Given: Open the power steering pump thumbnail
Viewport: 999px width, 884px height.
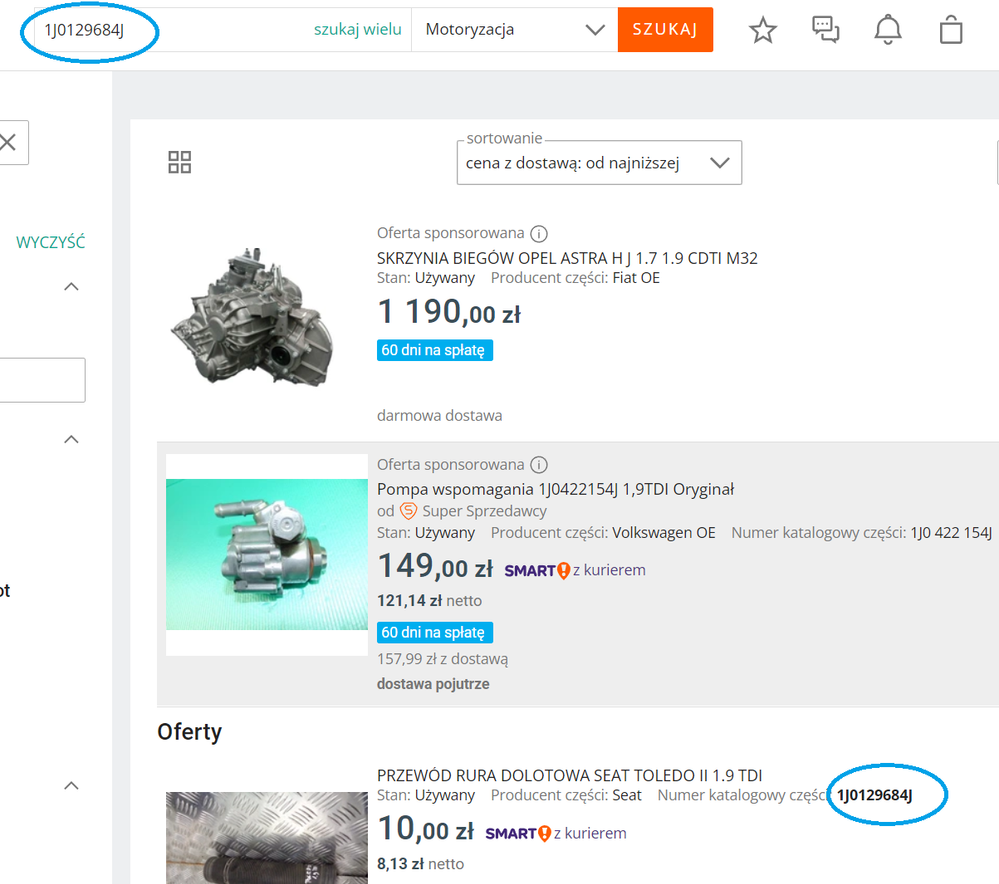Looking at the screenshot, I should point(267,554).
